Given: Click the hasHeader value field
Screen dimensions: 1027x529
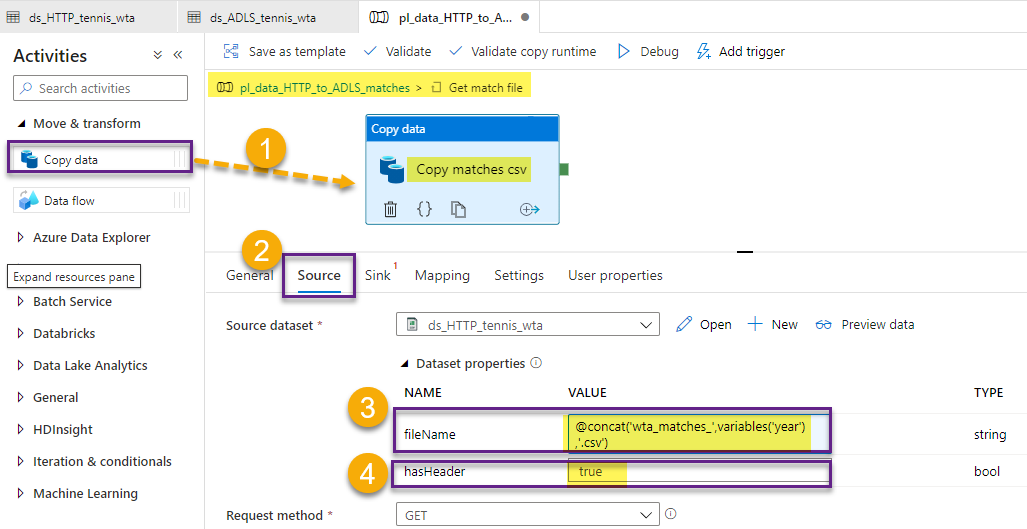Looking at the screenshot, I should pos(697,472).
